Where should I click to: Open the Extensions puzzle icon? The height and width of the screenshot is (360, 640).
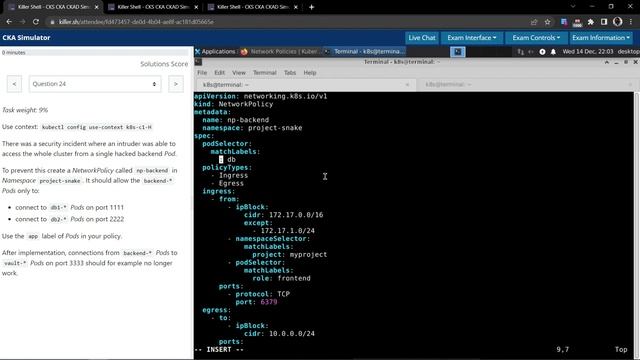(x=591, y=22)
